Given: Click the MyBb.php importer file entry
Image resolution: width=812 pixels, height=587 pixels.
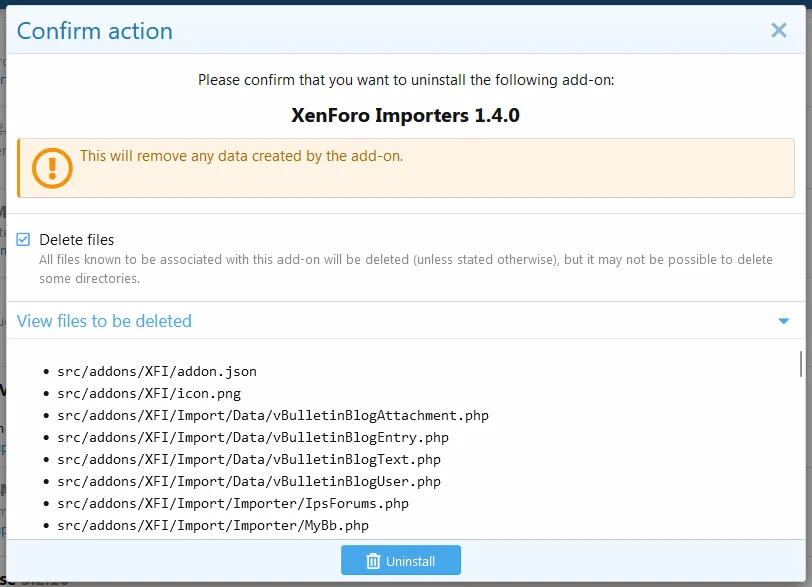Looking at the screenshot, I should [x=212, y=525].
